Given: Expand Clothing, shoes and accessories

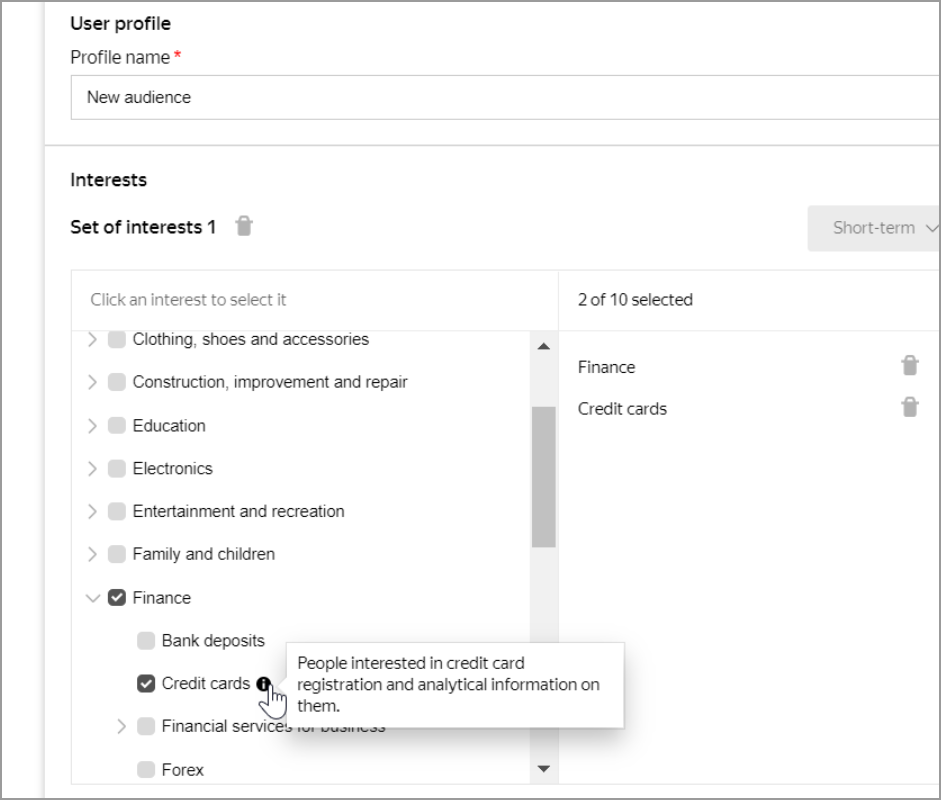Looking at the screenshot, I should coord(93,340).
